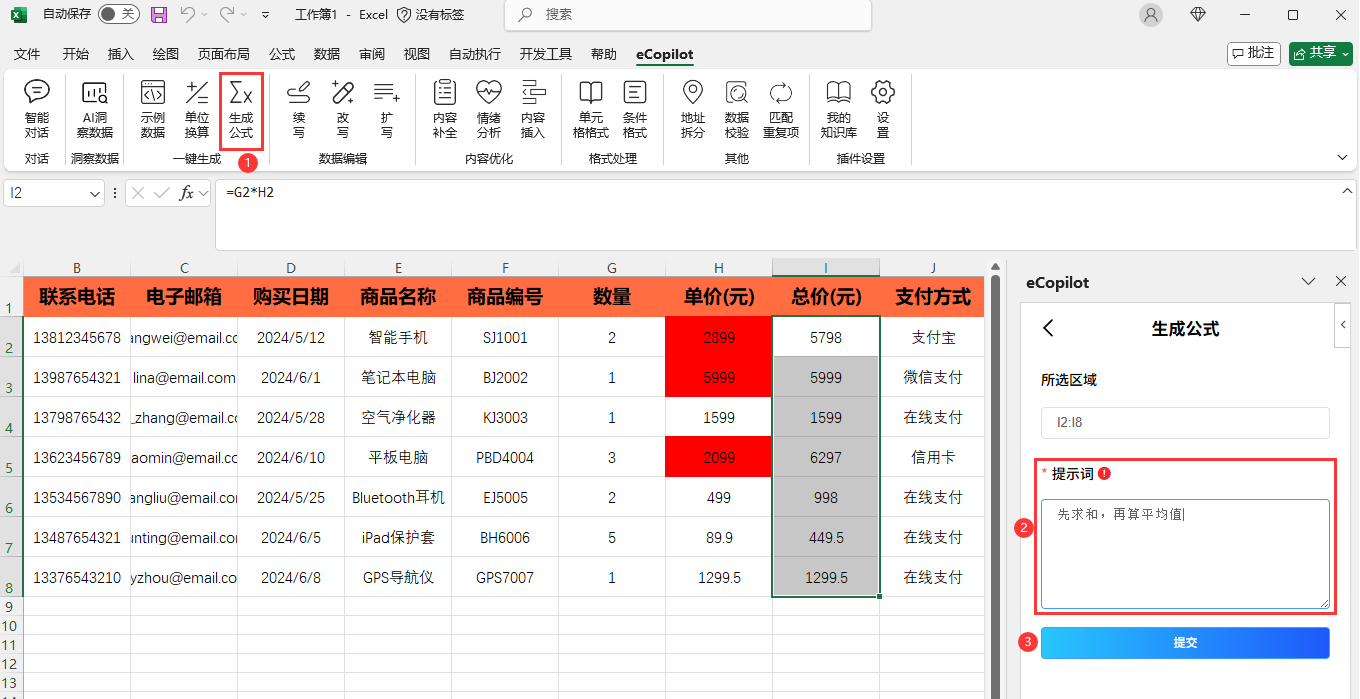The width and height of the screenshot is (1360, 699).
Task: Open the 单位换算 unit conversion tool
Action: click(197, 109)
